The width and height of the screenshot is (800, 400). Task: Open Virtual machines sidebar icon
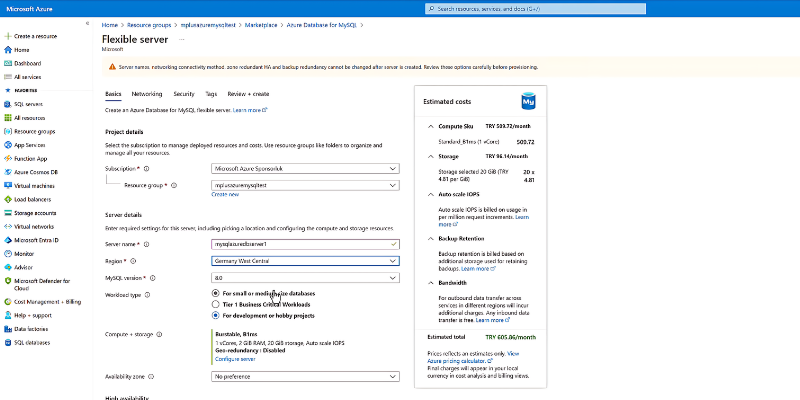[8, 186]
